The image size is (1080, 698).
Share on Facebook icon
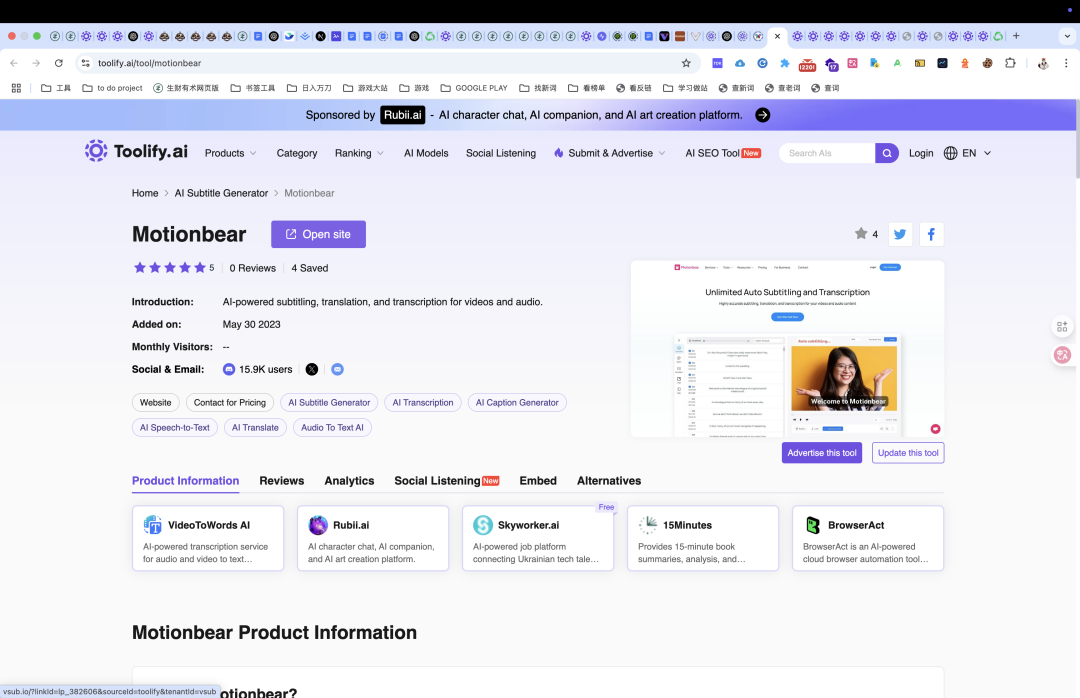click(931, 234)
